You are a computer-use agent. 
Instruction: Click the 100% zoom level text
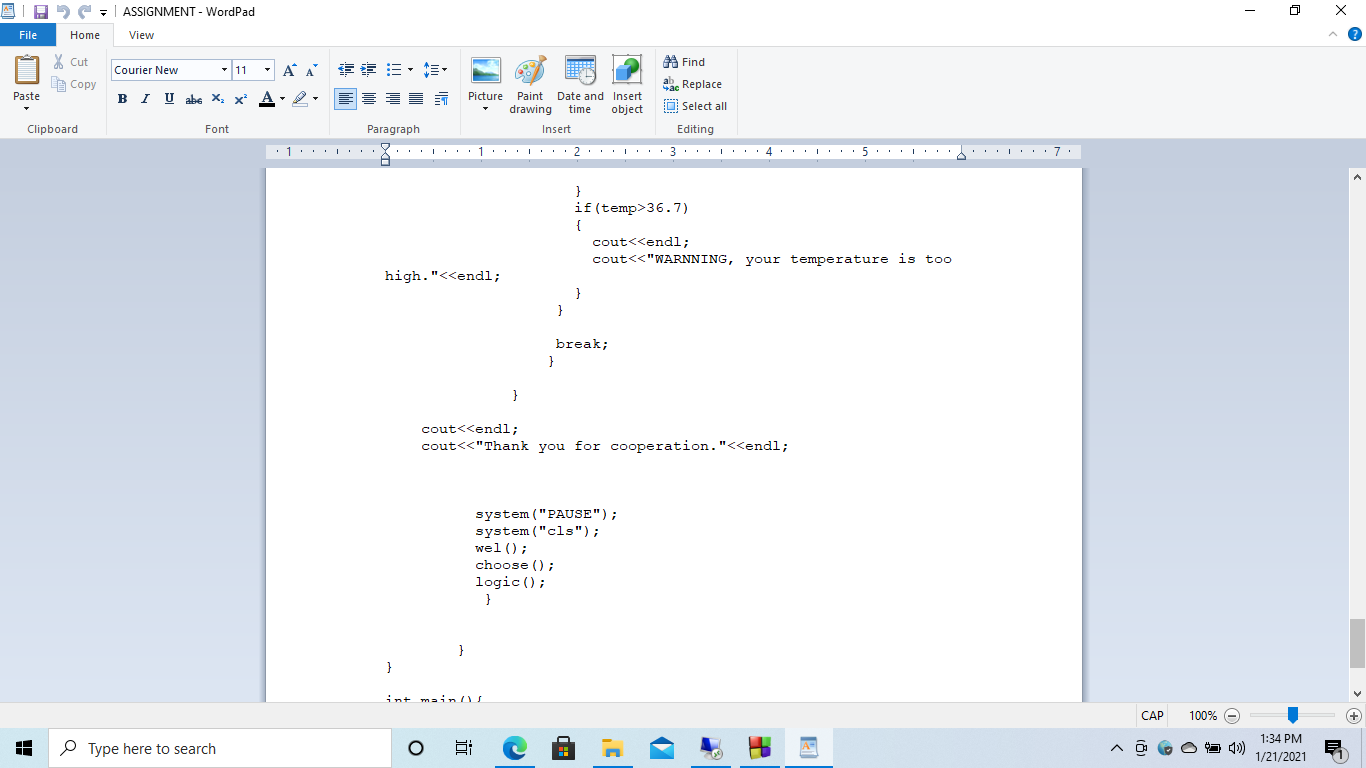pyautogui.click(x=1203, y=716)
